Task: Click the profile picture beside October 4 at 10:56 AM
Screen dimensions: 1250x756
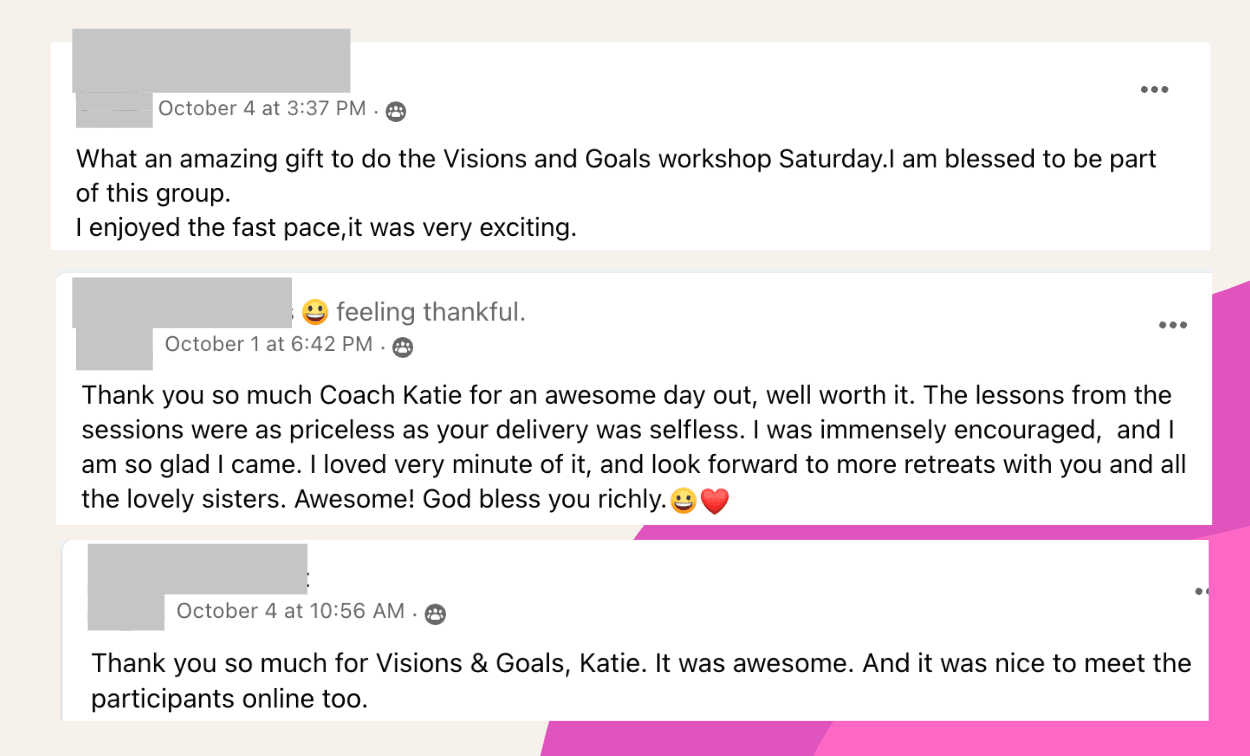Action: (126, 612)
